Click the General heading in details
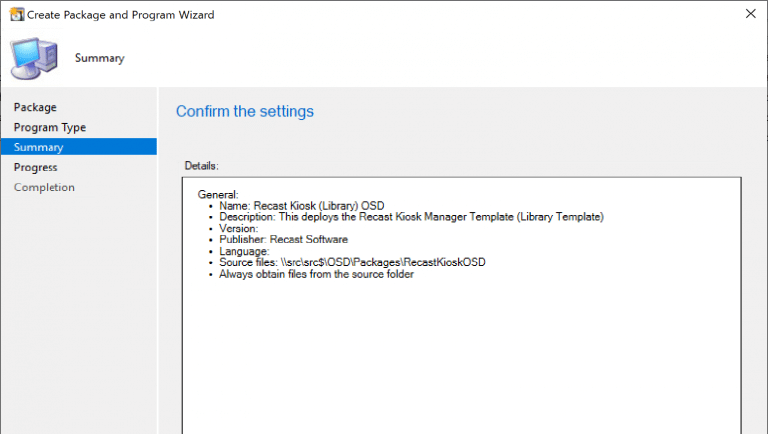This screenshot has width=768, height=434. coord(218,194)
